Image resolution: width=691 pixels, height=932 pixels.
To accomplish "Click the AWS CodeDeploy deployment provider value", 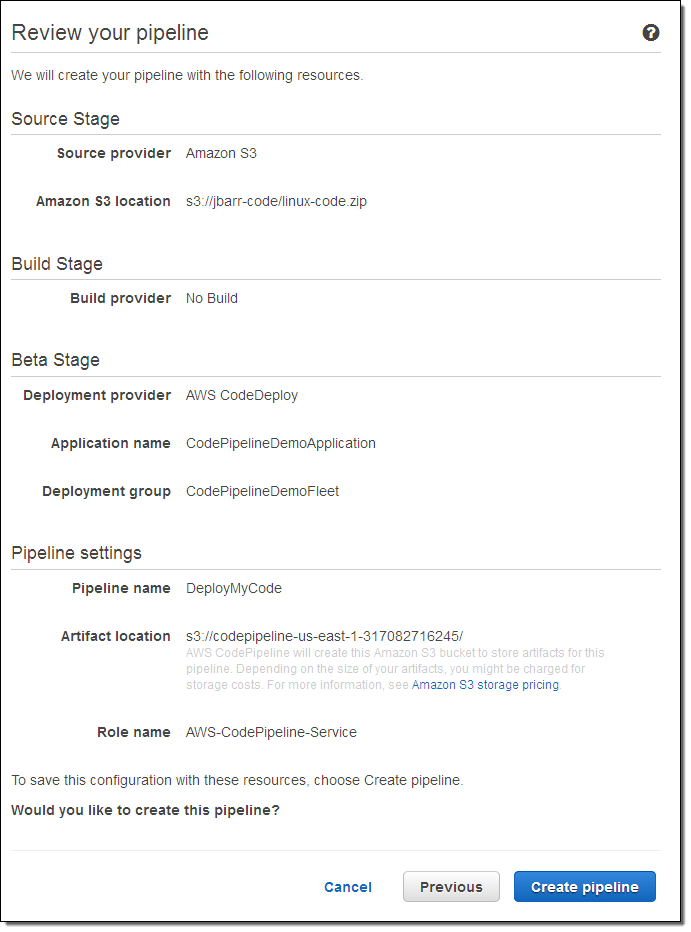I will [x=242, y=395].
